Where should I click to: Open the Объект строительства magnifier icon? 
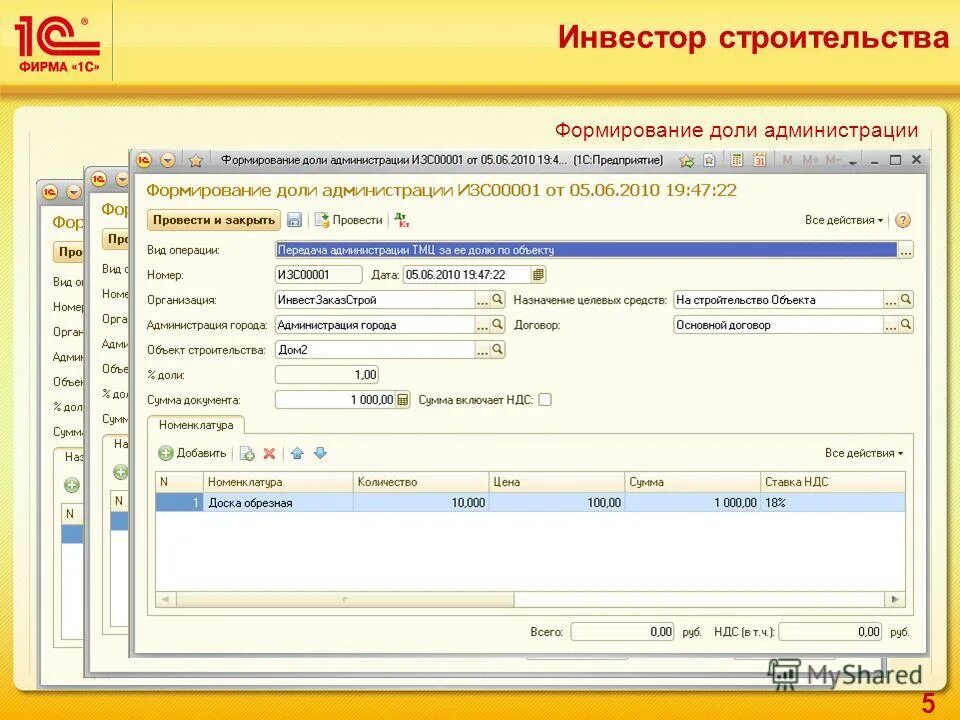tap(497, 350)
